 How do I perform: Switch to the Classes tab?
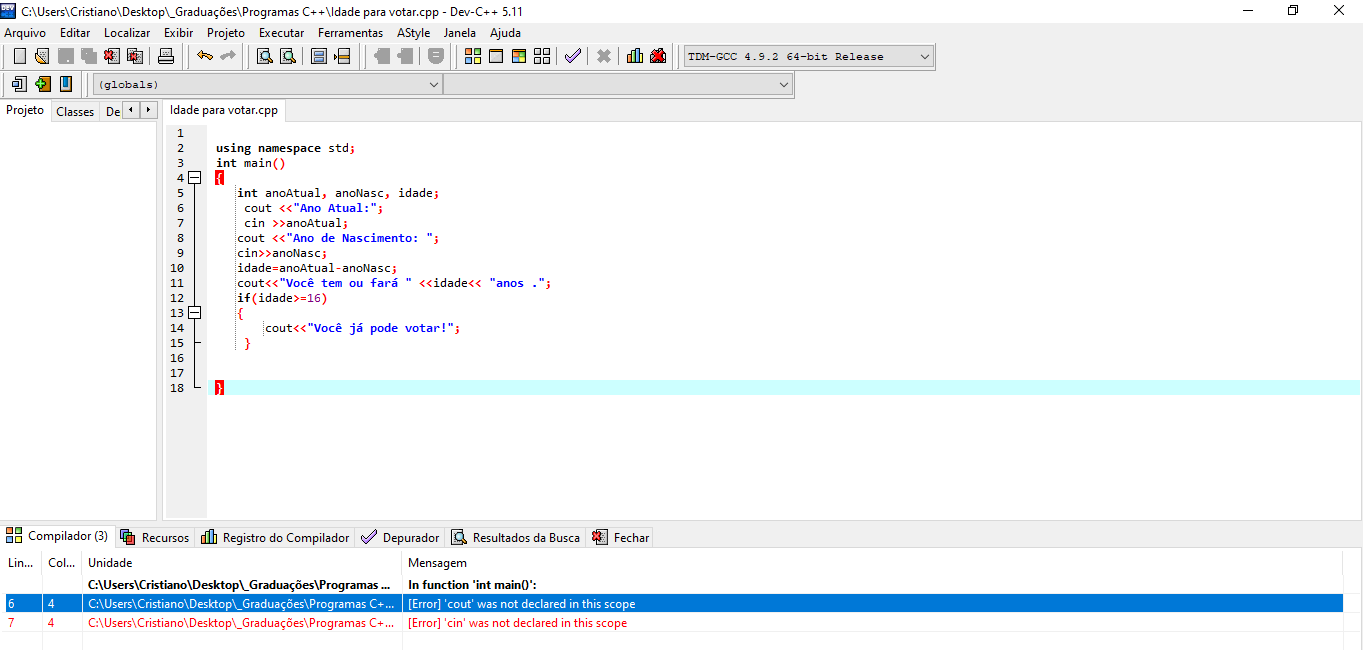point(75,112)
